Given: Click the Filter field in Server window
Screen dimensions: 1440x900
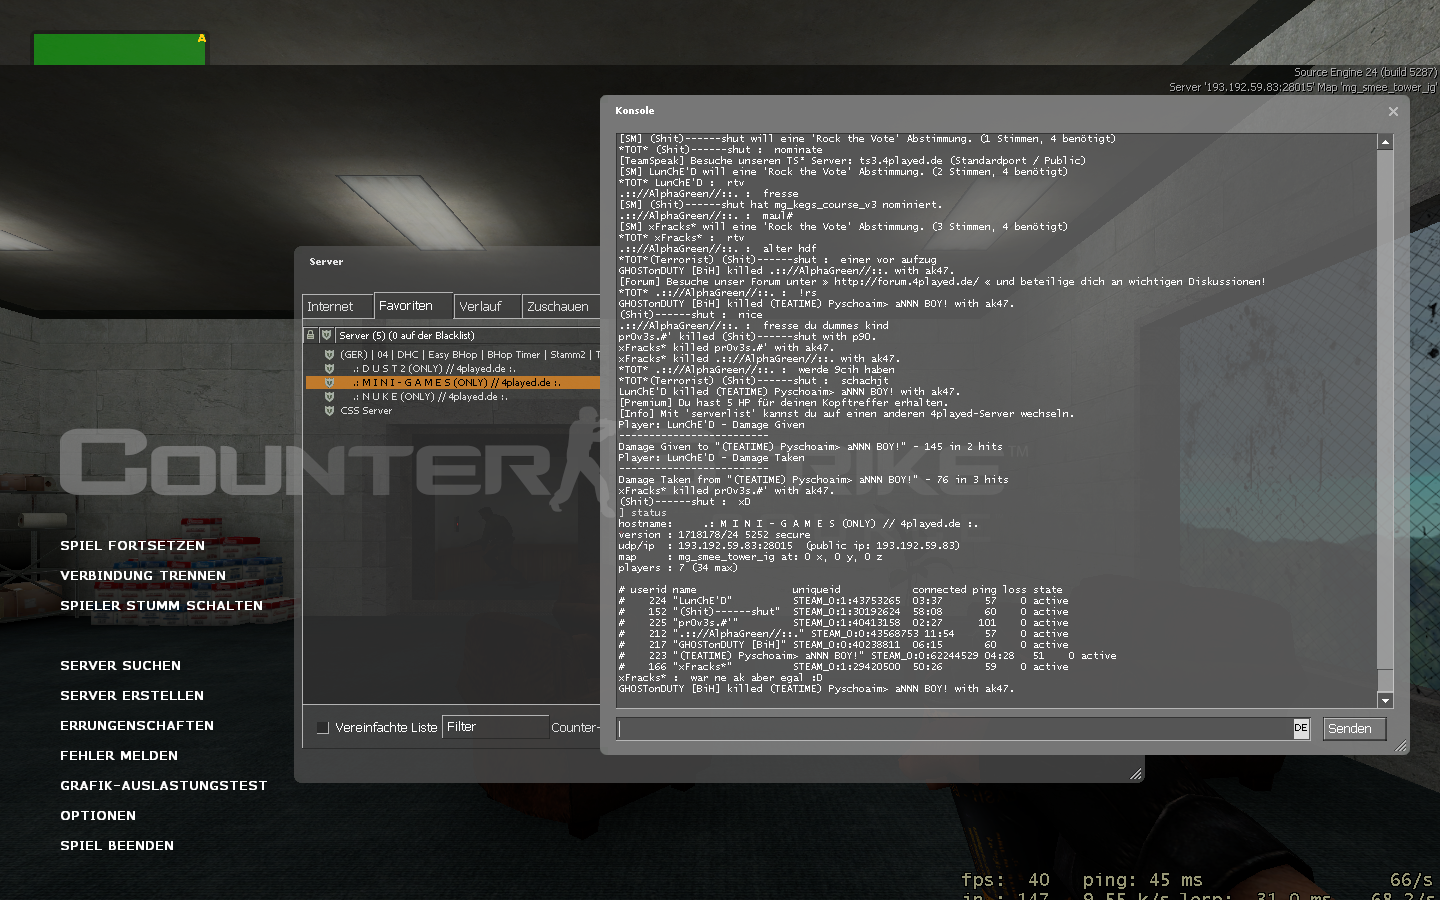Looking at the screenshot, I should pos(495,727).
